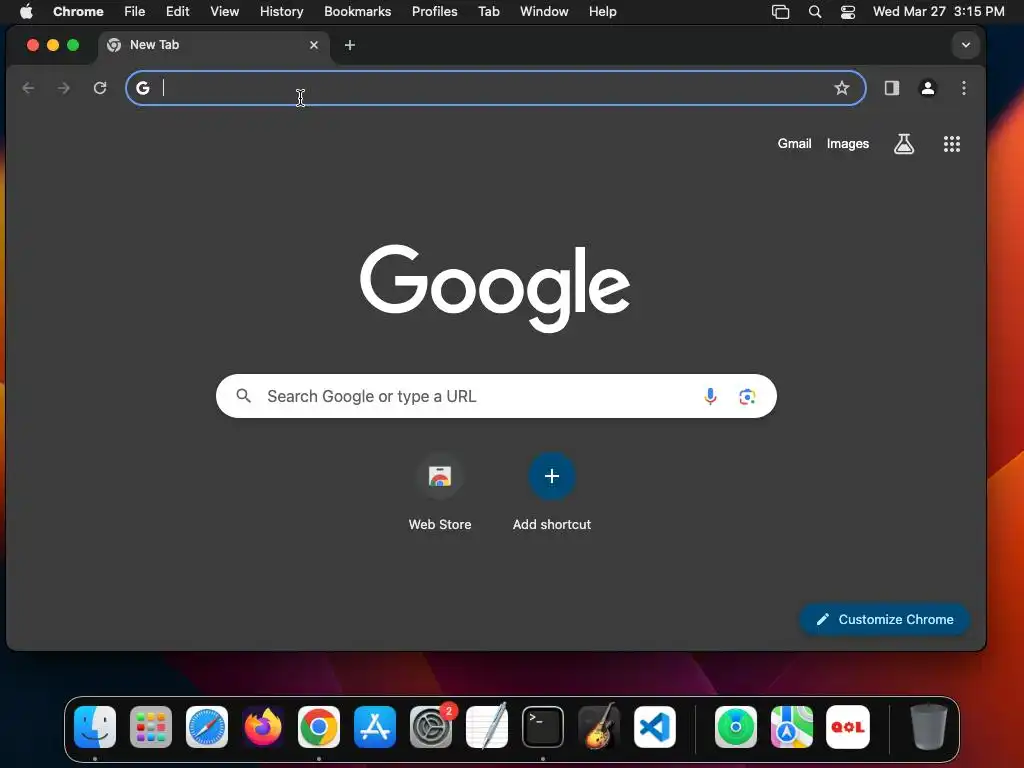Open the Web Store shortcut
Image resolution: width=1024 pixels, height=768 pixels.
pos(440,493)
